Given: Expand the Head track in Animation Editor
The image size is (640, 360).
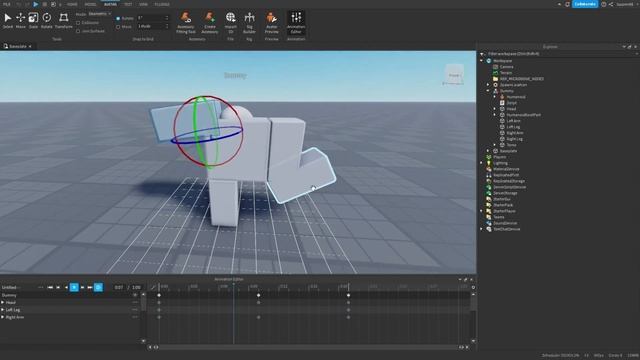Looking at the screenshot, I should (3, 302).
